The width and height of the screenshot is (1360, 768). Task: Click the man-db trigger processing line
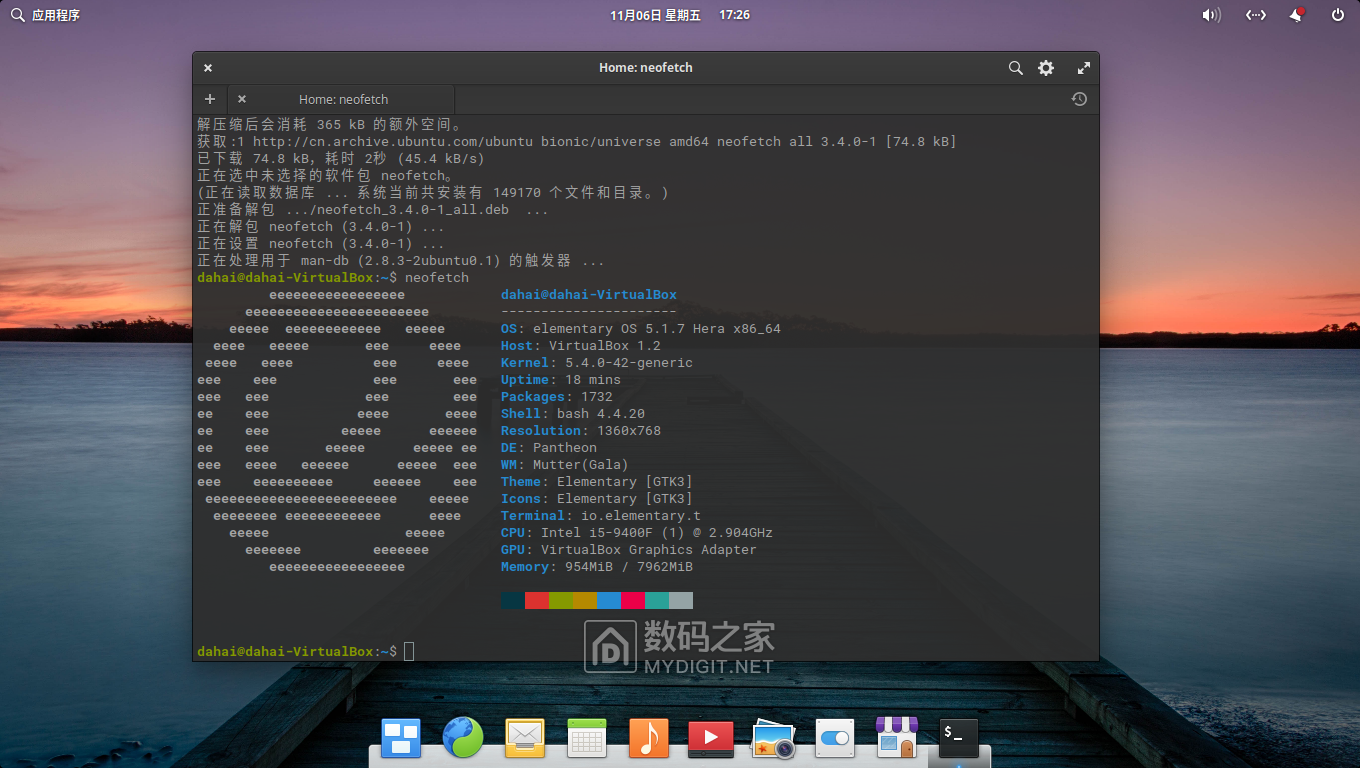[x=401, y=261]
